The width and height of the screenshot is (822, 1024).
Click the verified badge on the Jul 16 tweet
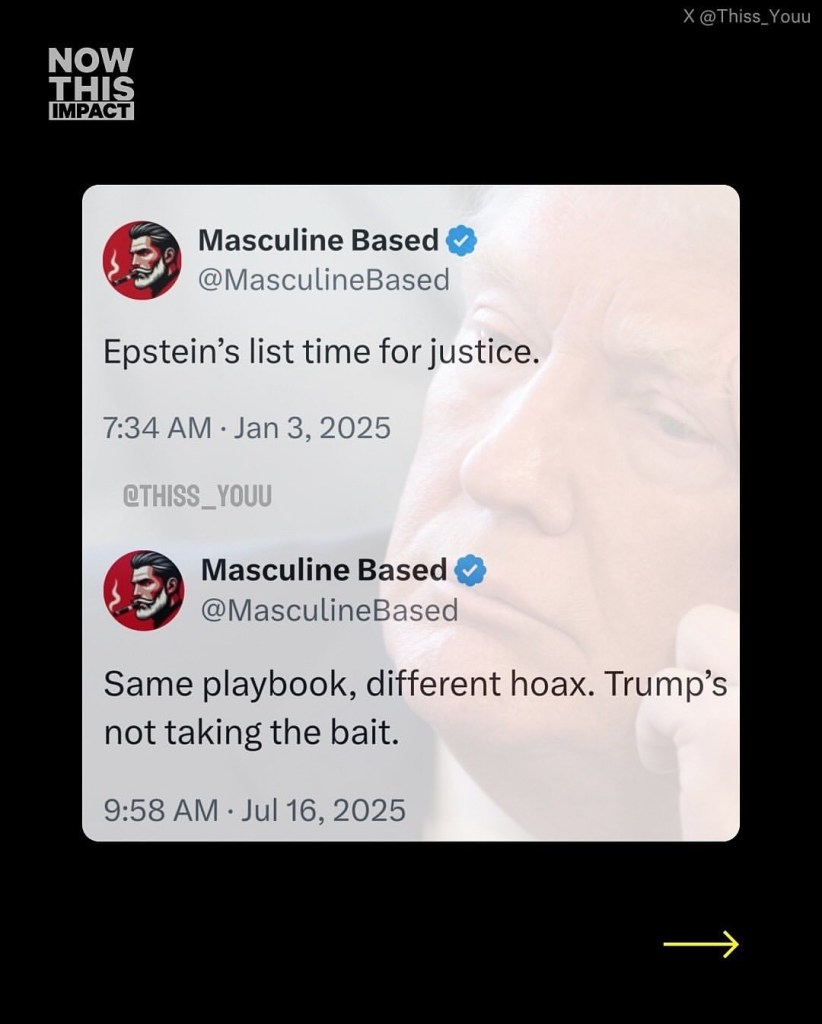click(470, 571)
